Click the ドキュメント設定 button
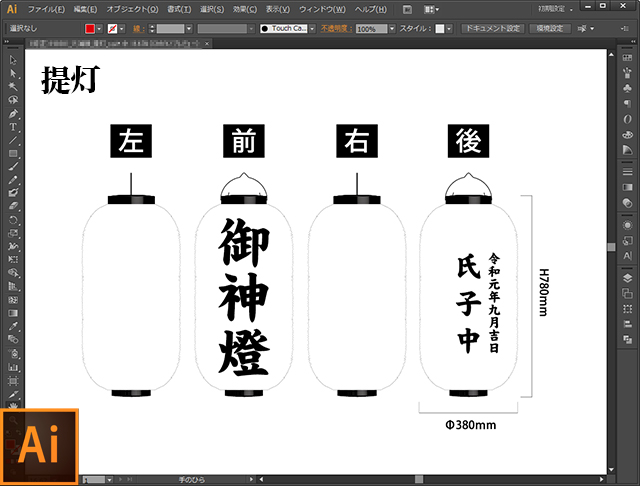The height and width of the screenshot is (486, 640). tap(492, 29)
